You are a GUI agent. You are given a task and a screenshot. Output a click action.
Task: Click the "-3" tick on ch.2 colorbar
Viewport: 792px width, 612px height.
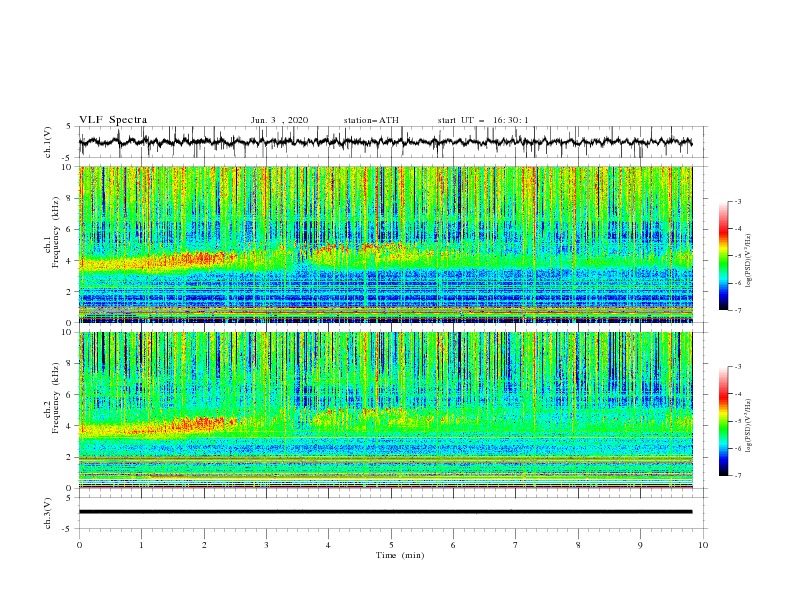tap(737, 367)
